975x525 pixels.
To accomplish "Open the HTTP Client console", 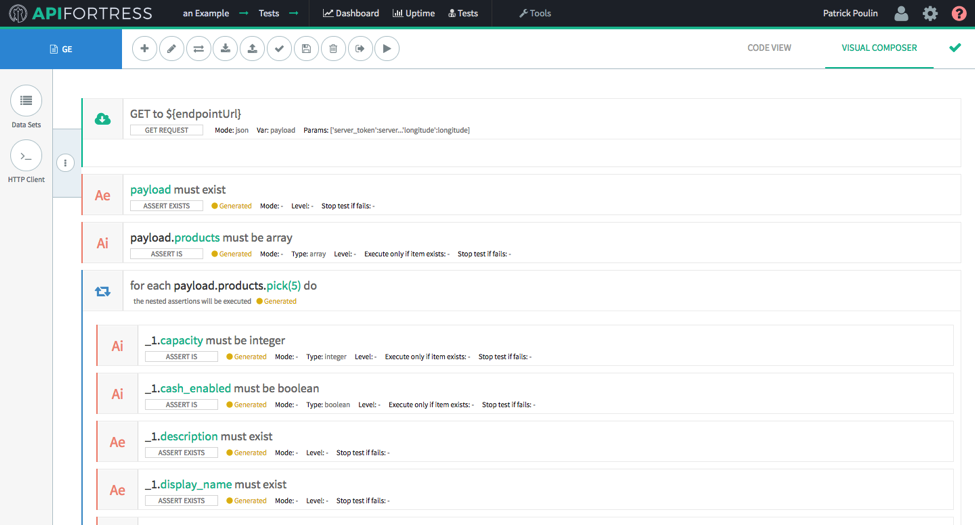I will pyautogui.click(x=26, y=162).
